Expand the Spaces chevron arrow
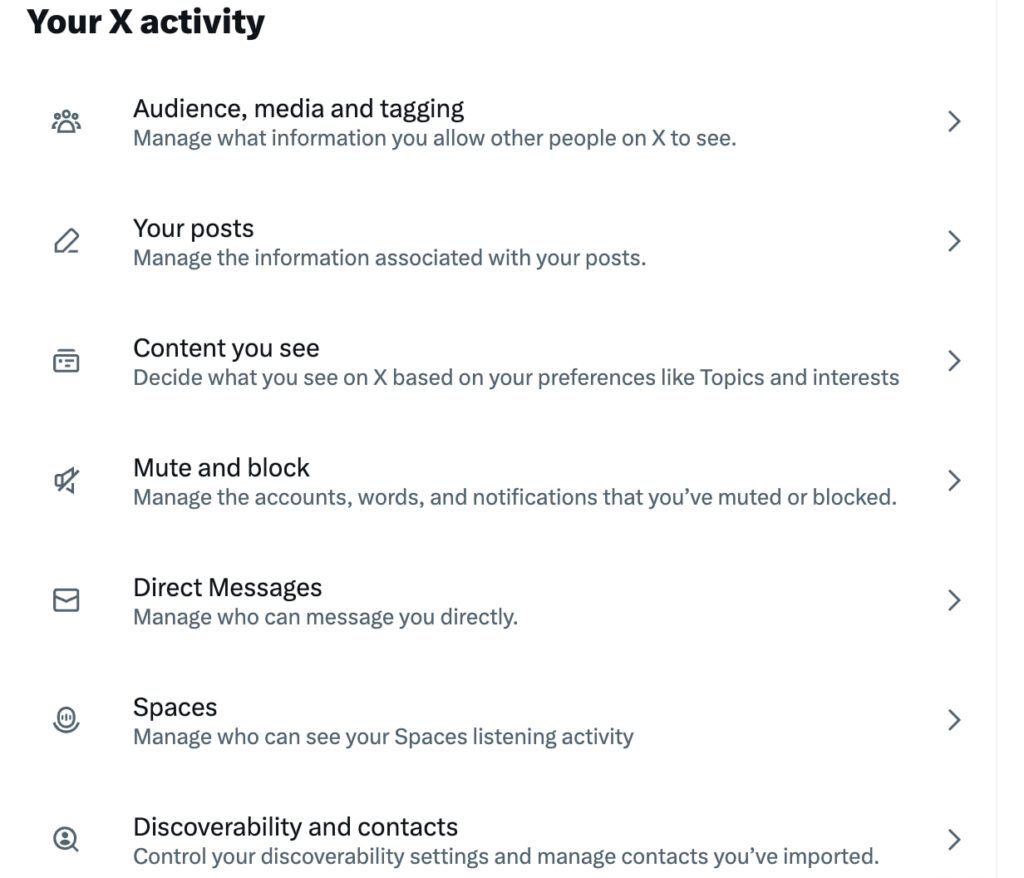 pos(954,720)
